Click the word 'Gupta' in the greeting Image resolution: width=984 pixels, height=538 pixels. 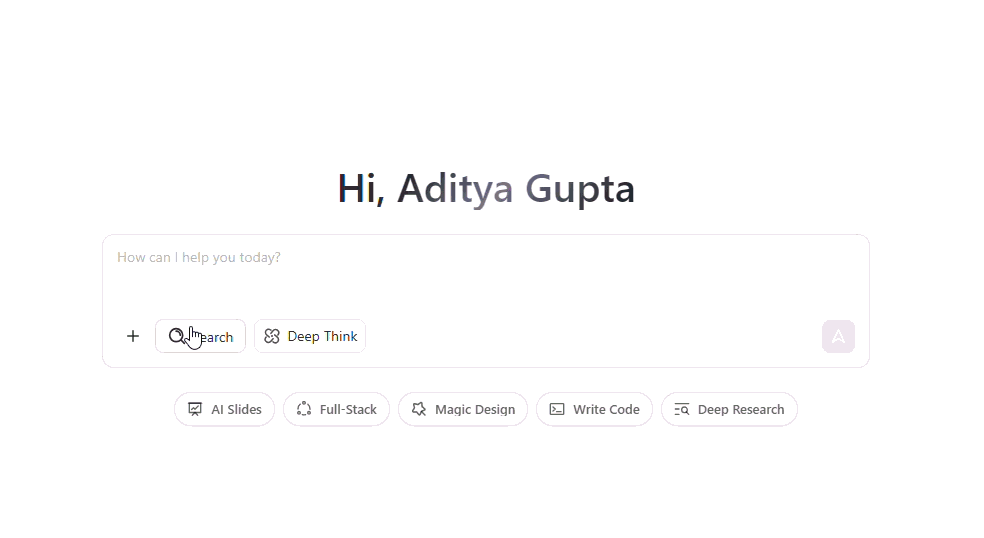(580, 189)
